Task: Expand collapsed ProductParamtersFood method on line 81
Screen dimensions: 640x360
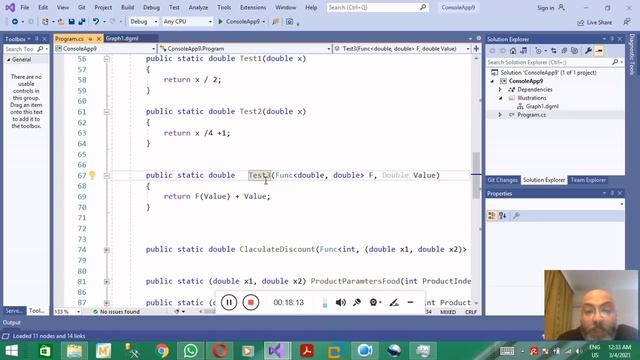Action: 107,282
